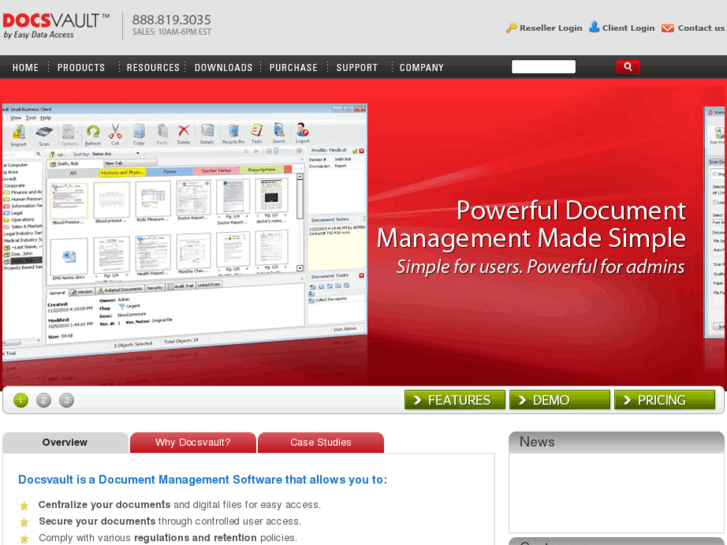This screenshot has height=545, width=727.
Task: Click the Docsvault Document Management Software heading
Action: click(202, 480)
